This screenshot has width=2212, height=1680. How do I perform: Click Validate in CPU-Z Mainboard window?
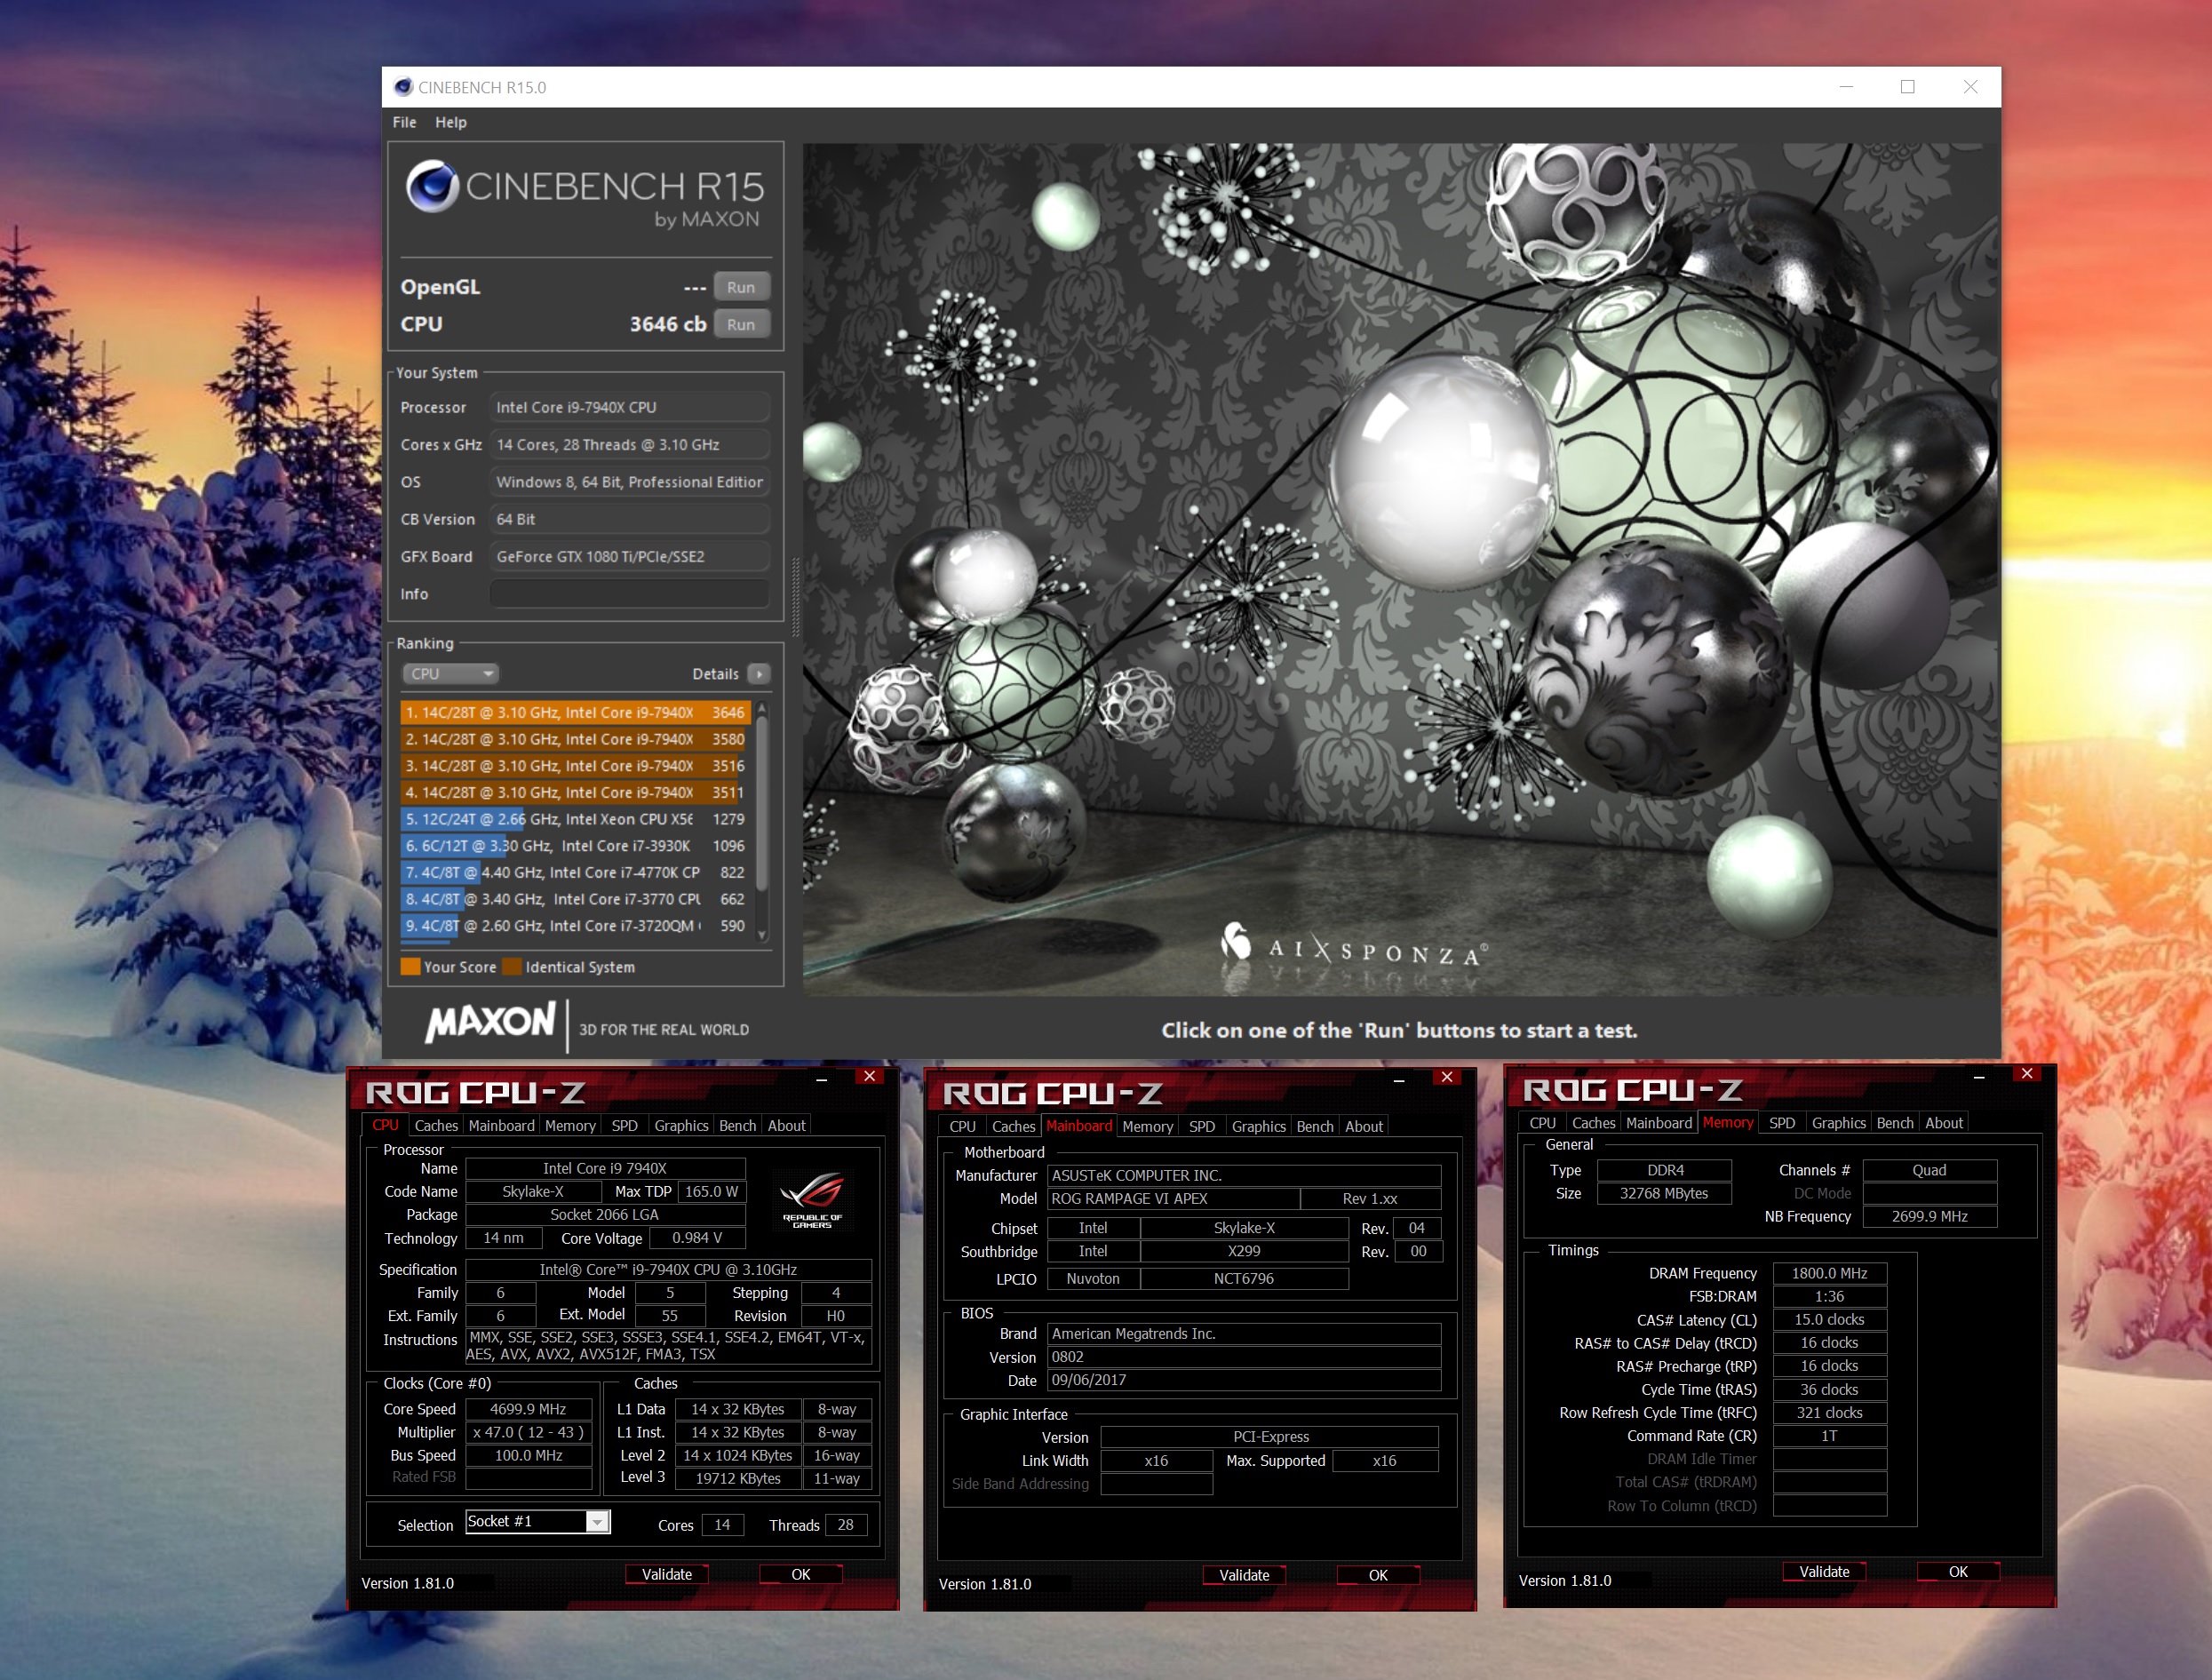(1244, 1575)
